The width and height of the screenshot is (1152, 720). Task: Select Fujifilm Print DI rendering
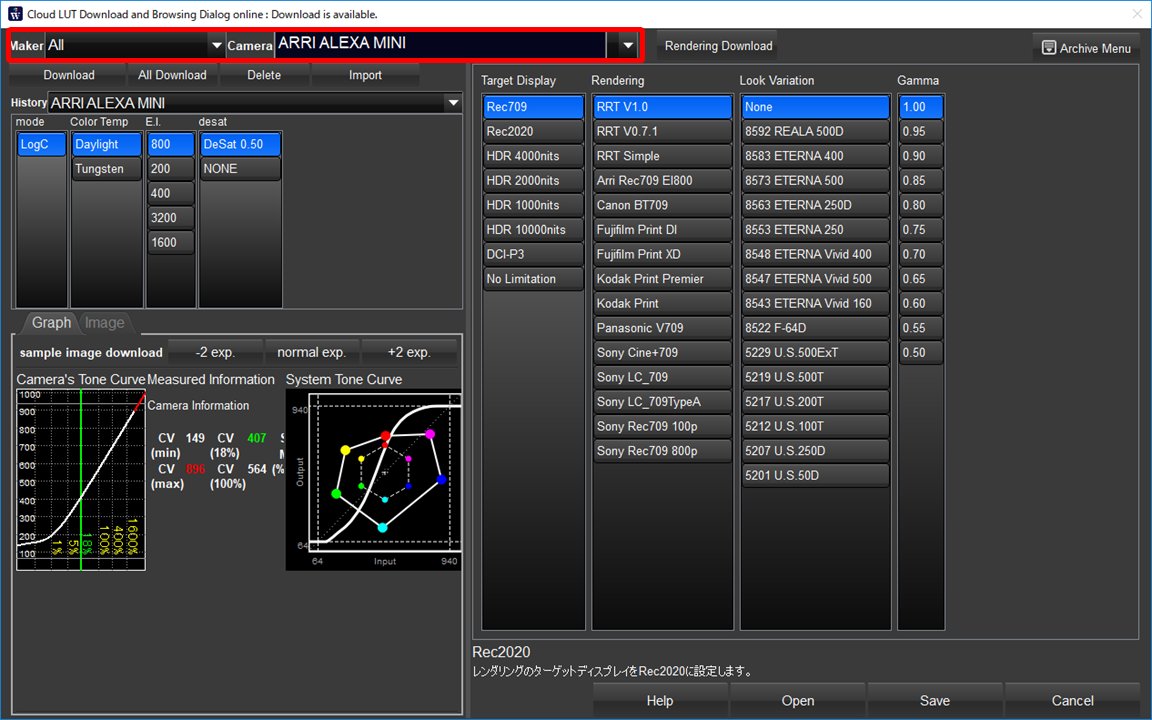[663, 230]
